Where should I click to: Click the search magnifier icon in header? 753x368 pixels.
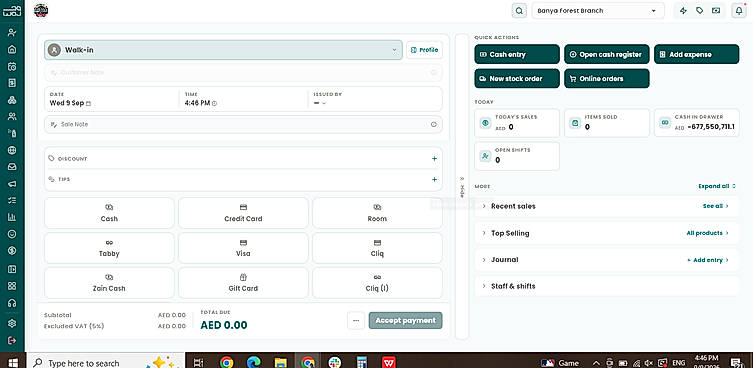pyautogui.click(x=519, y=11)
